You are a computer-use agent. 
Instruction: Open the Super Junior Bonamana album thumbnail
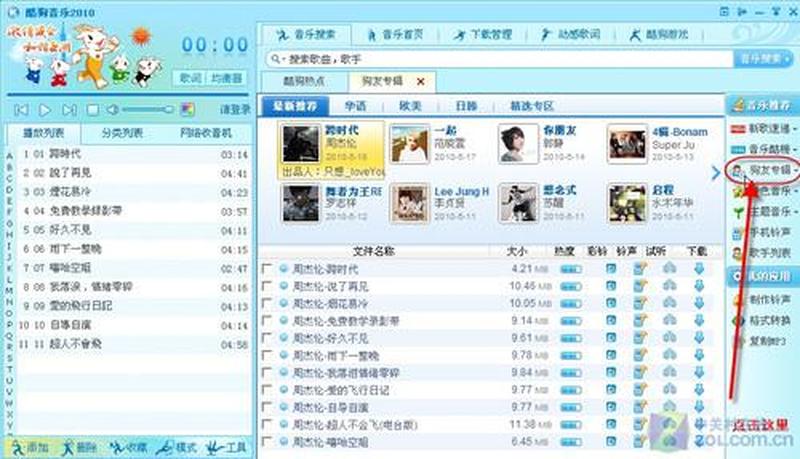click(x=627, y=144)
